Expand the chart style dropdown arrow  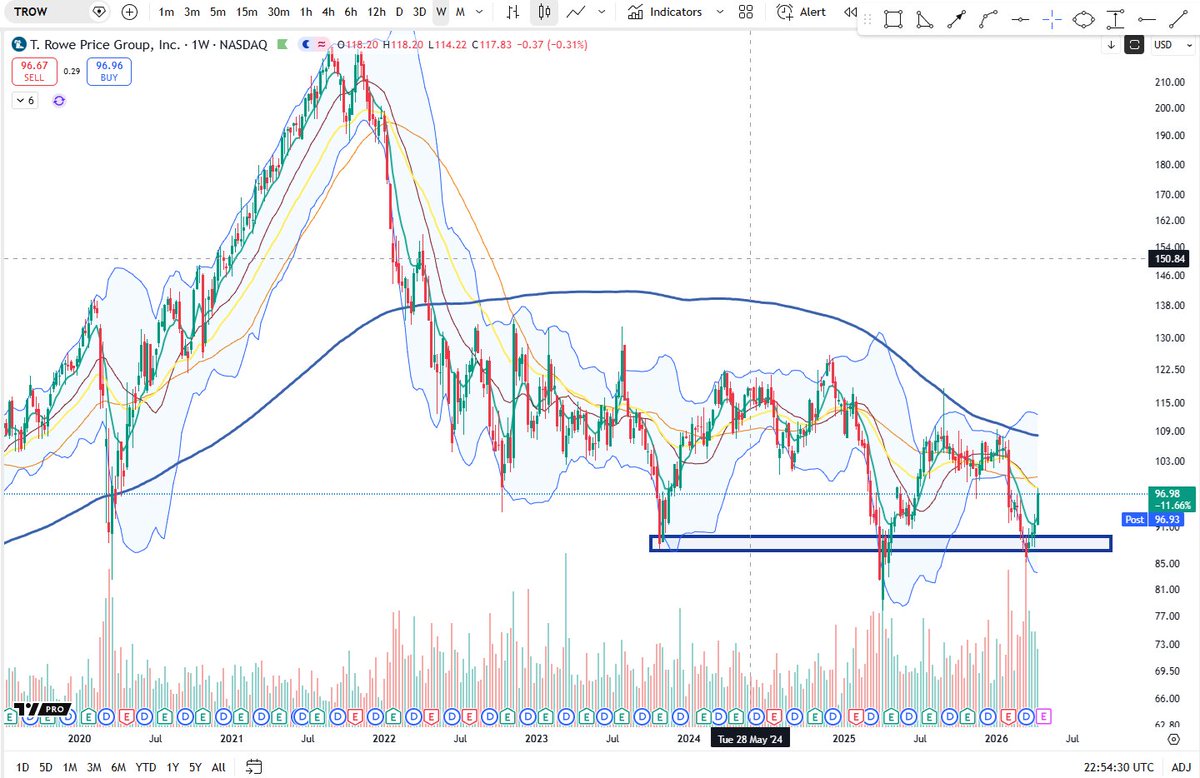coord(601,12)
